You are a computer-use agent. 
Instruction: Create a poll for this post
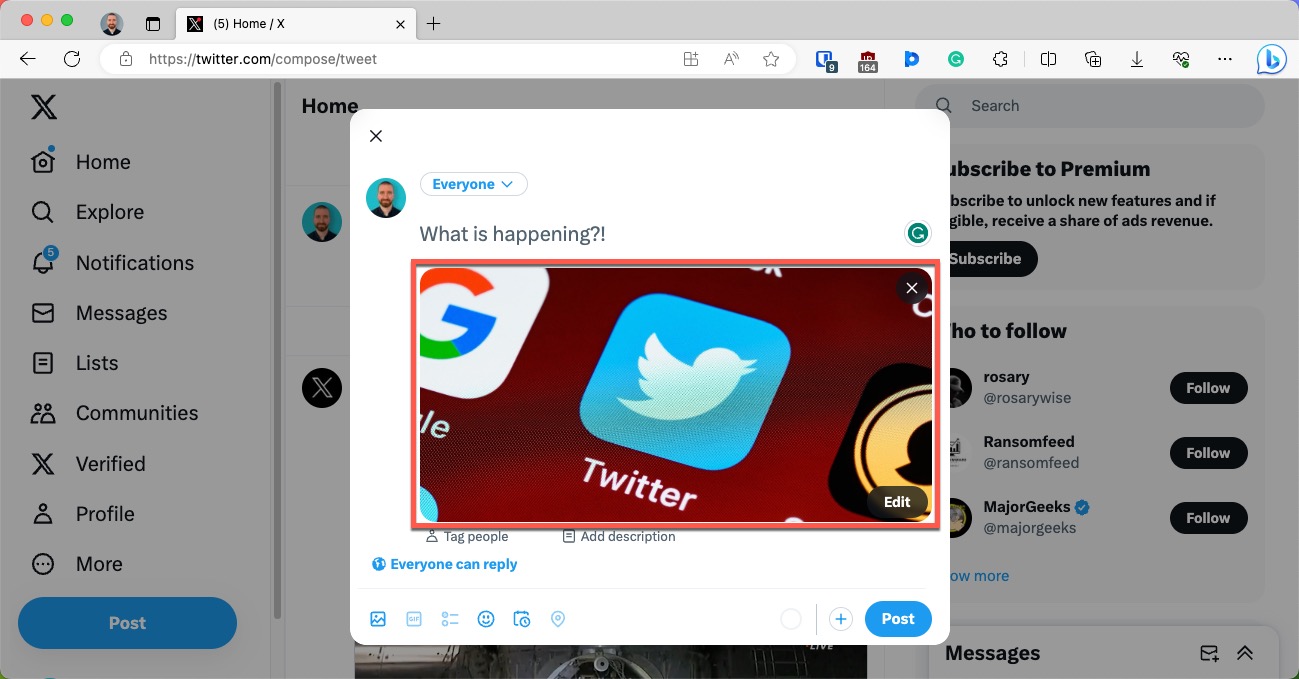coord(450,619)
